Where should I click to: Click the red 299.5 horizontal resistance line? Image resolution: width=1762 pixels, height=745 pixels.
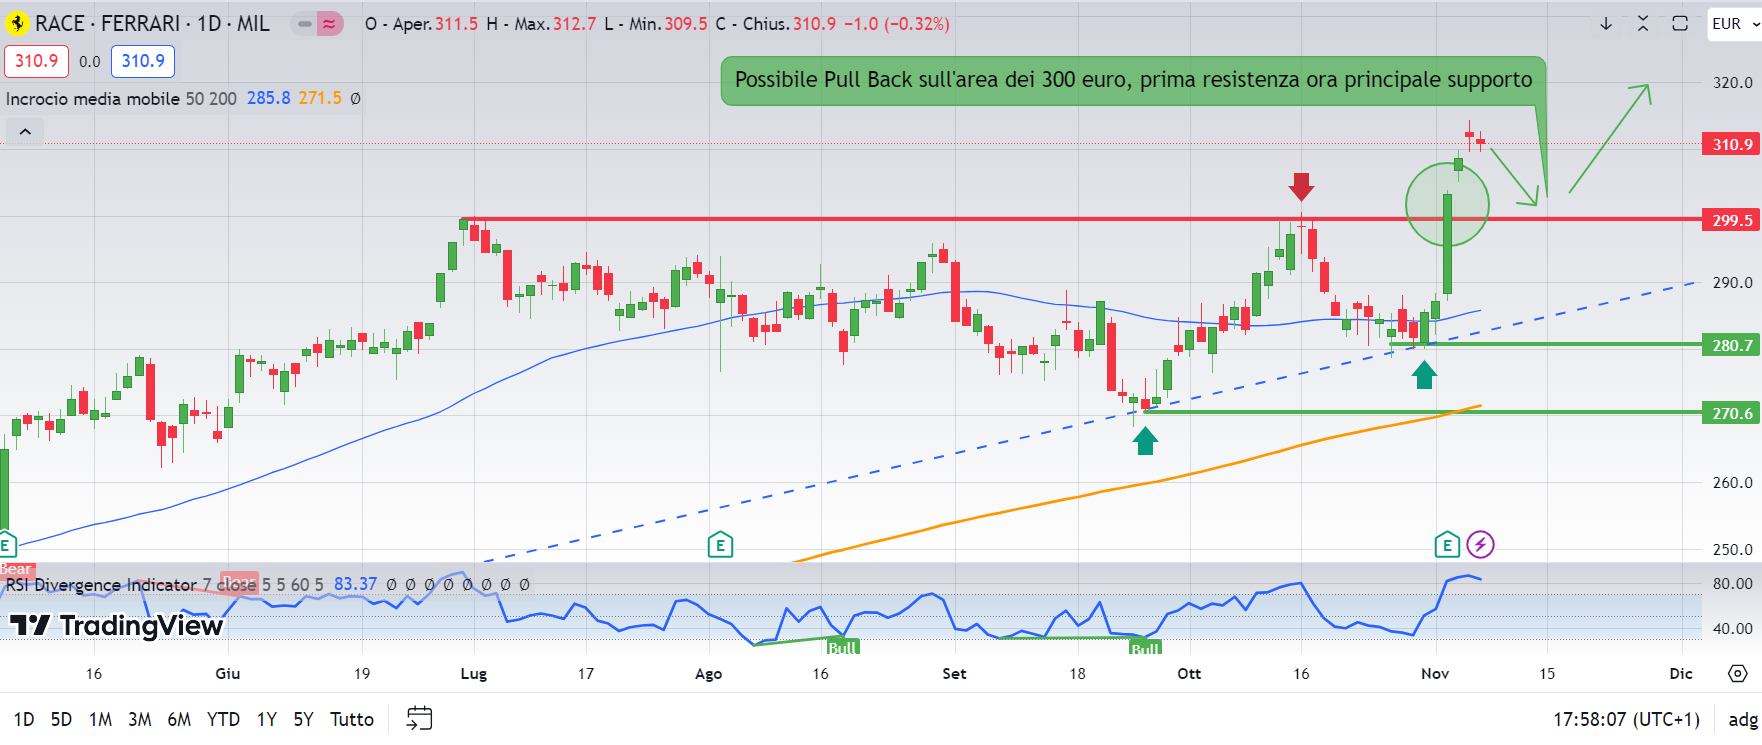tap(1080, 219)
